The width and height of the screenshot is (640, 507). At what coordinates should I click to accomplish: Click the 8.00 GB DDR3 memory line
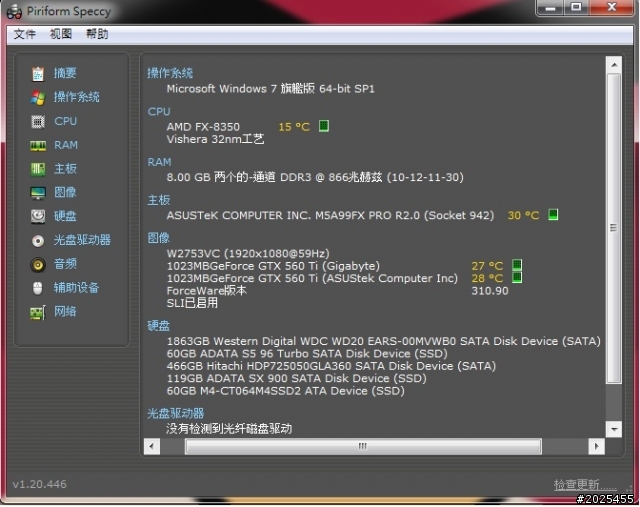coord(315,177)
